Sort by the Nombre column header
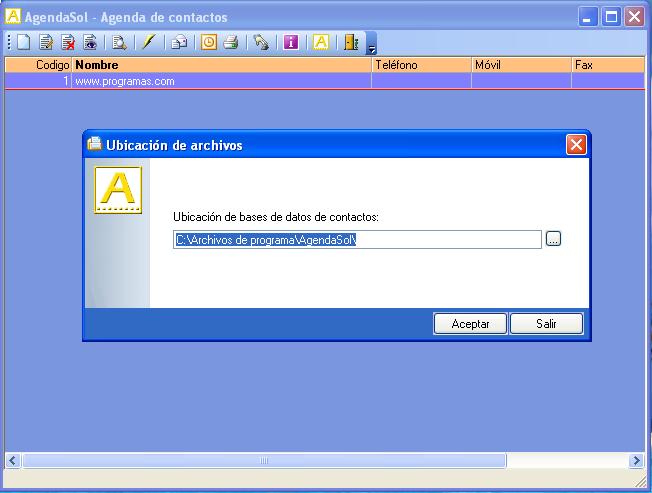This screenshot has width=652, height=493. click(222, 65)
